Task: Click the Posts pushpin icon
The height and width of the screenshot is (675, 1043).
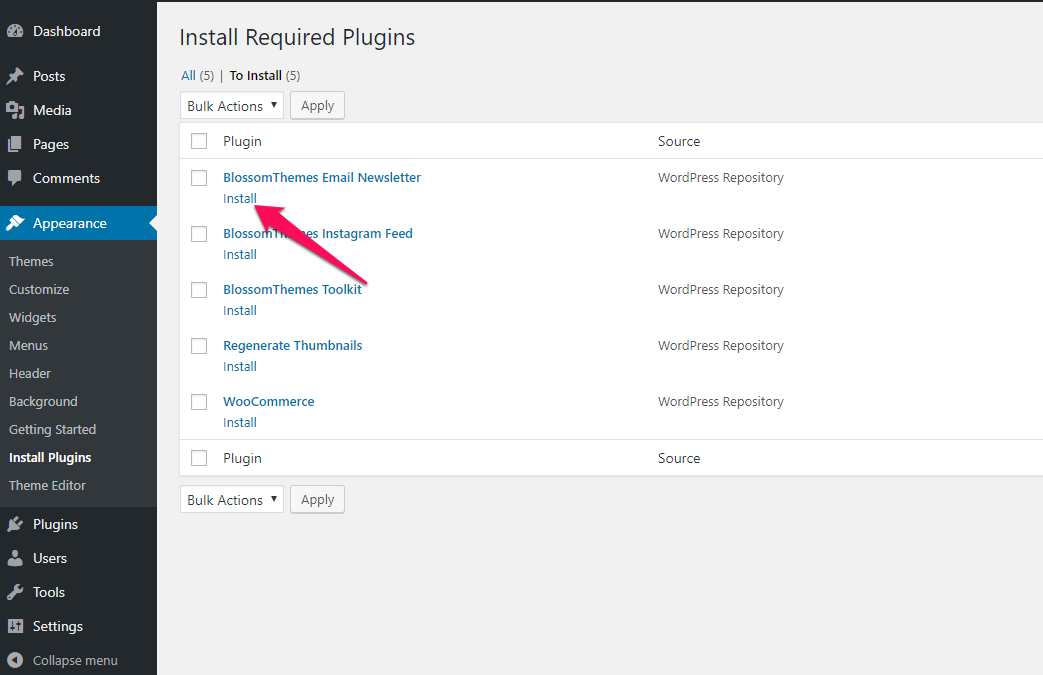Action: tap(15, 76)
